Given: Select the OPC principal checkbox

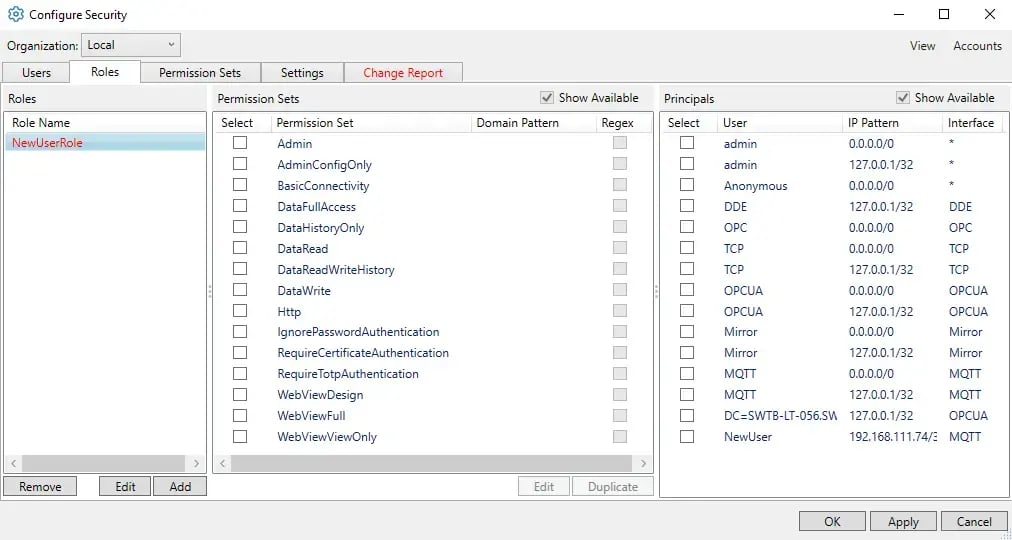Looking at the screenshot, I should (x=687, y=227).
